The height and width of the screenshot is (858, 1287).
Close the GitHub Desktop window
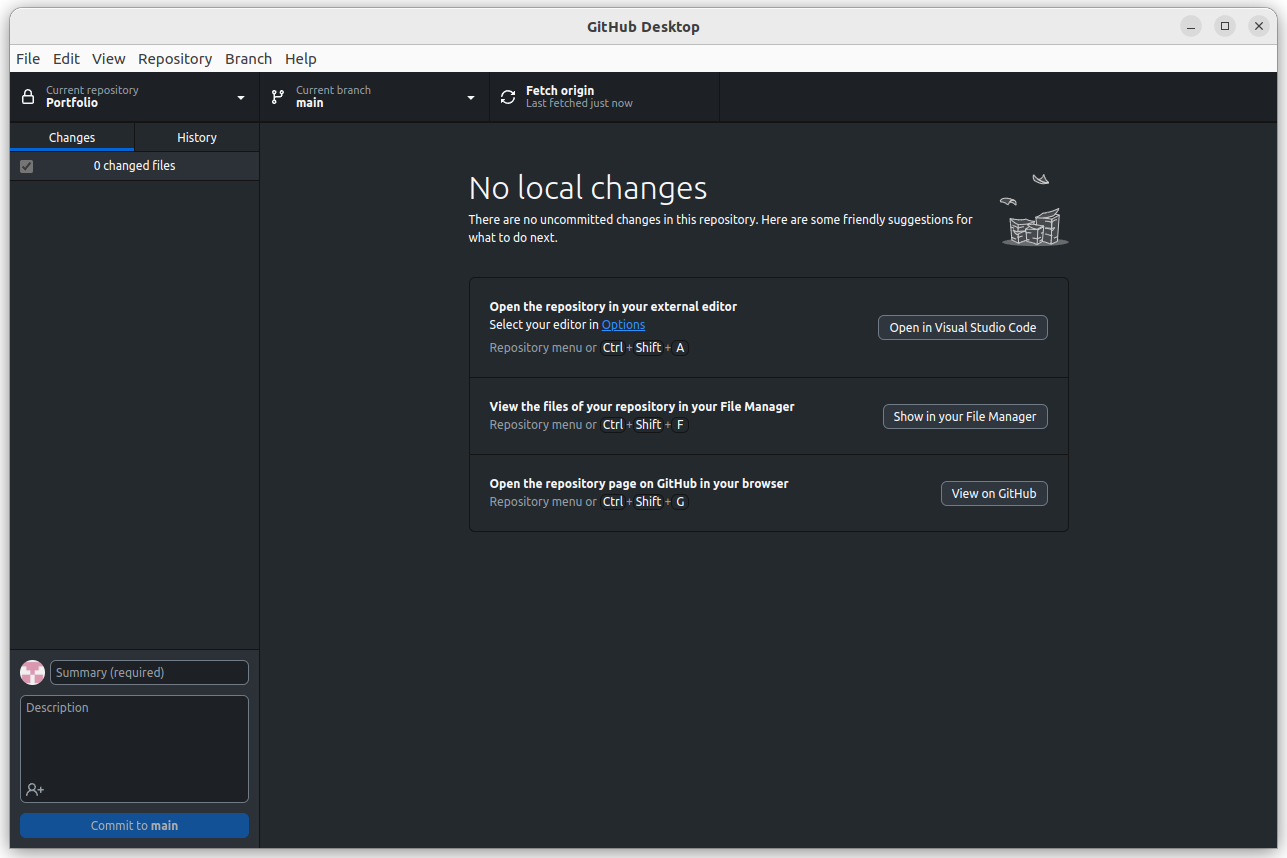pyautogui.click(x=1258, y=27)
